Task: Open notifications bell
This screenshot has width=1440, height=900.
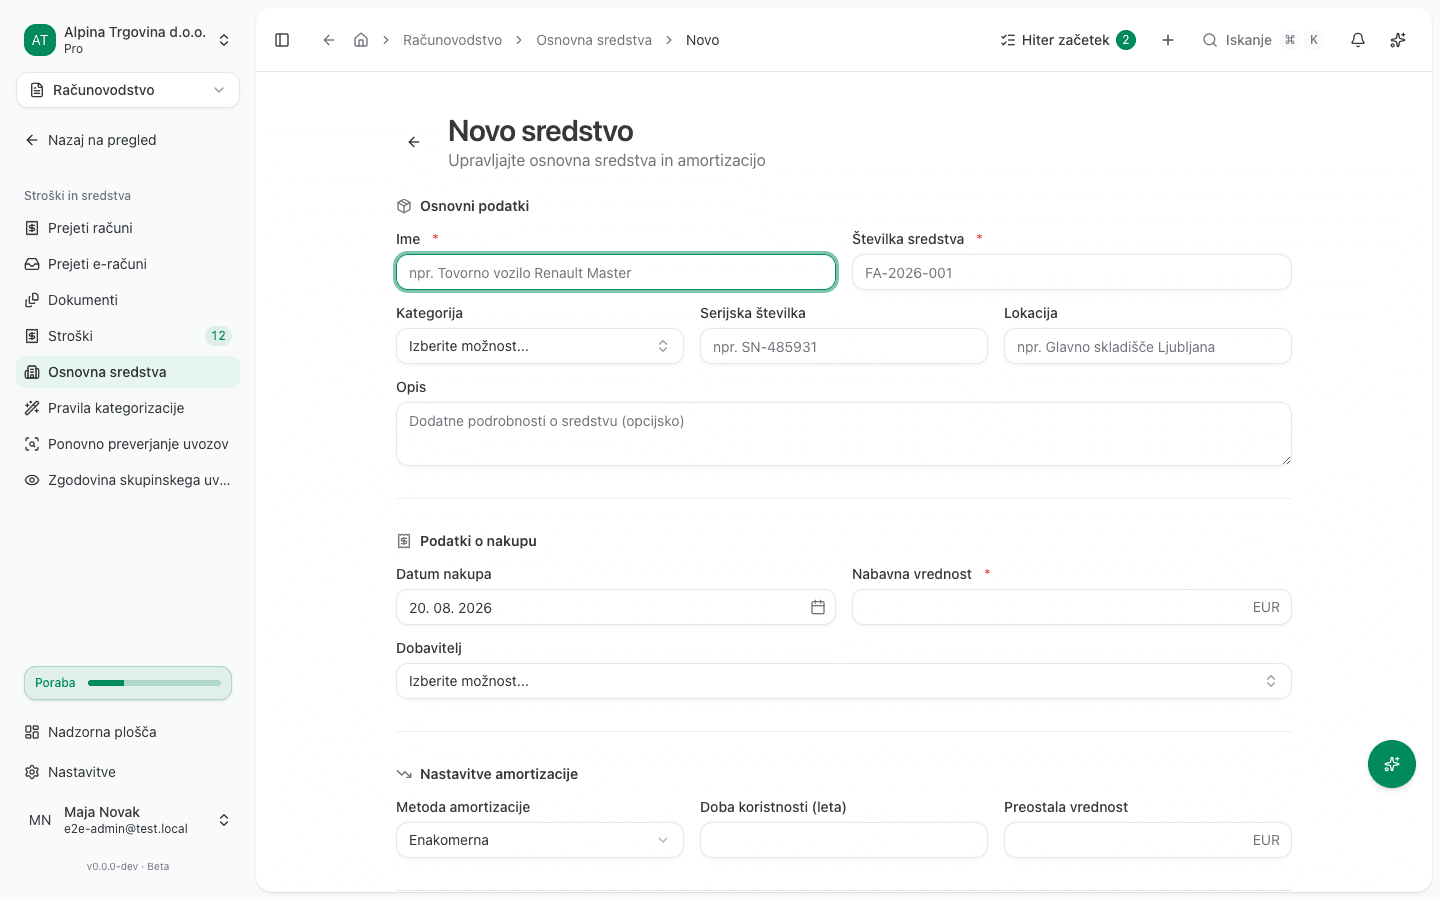Action: click(x=1358, y=40)
